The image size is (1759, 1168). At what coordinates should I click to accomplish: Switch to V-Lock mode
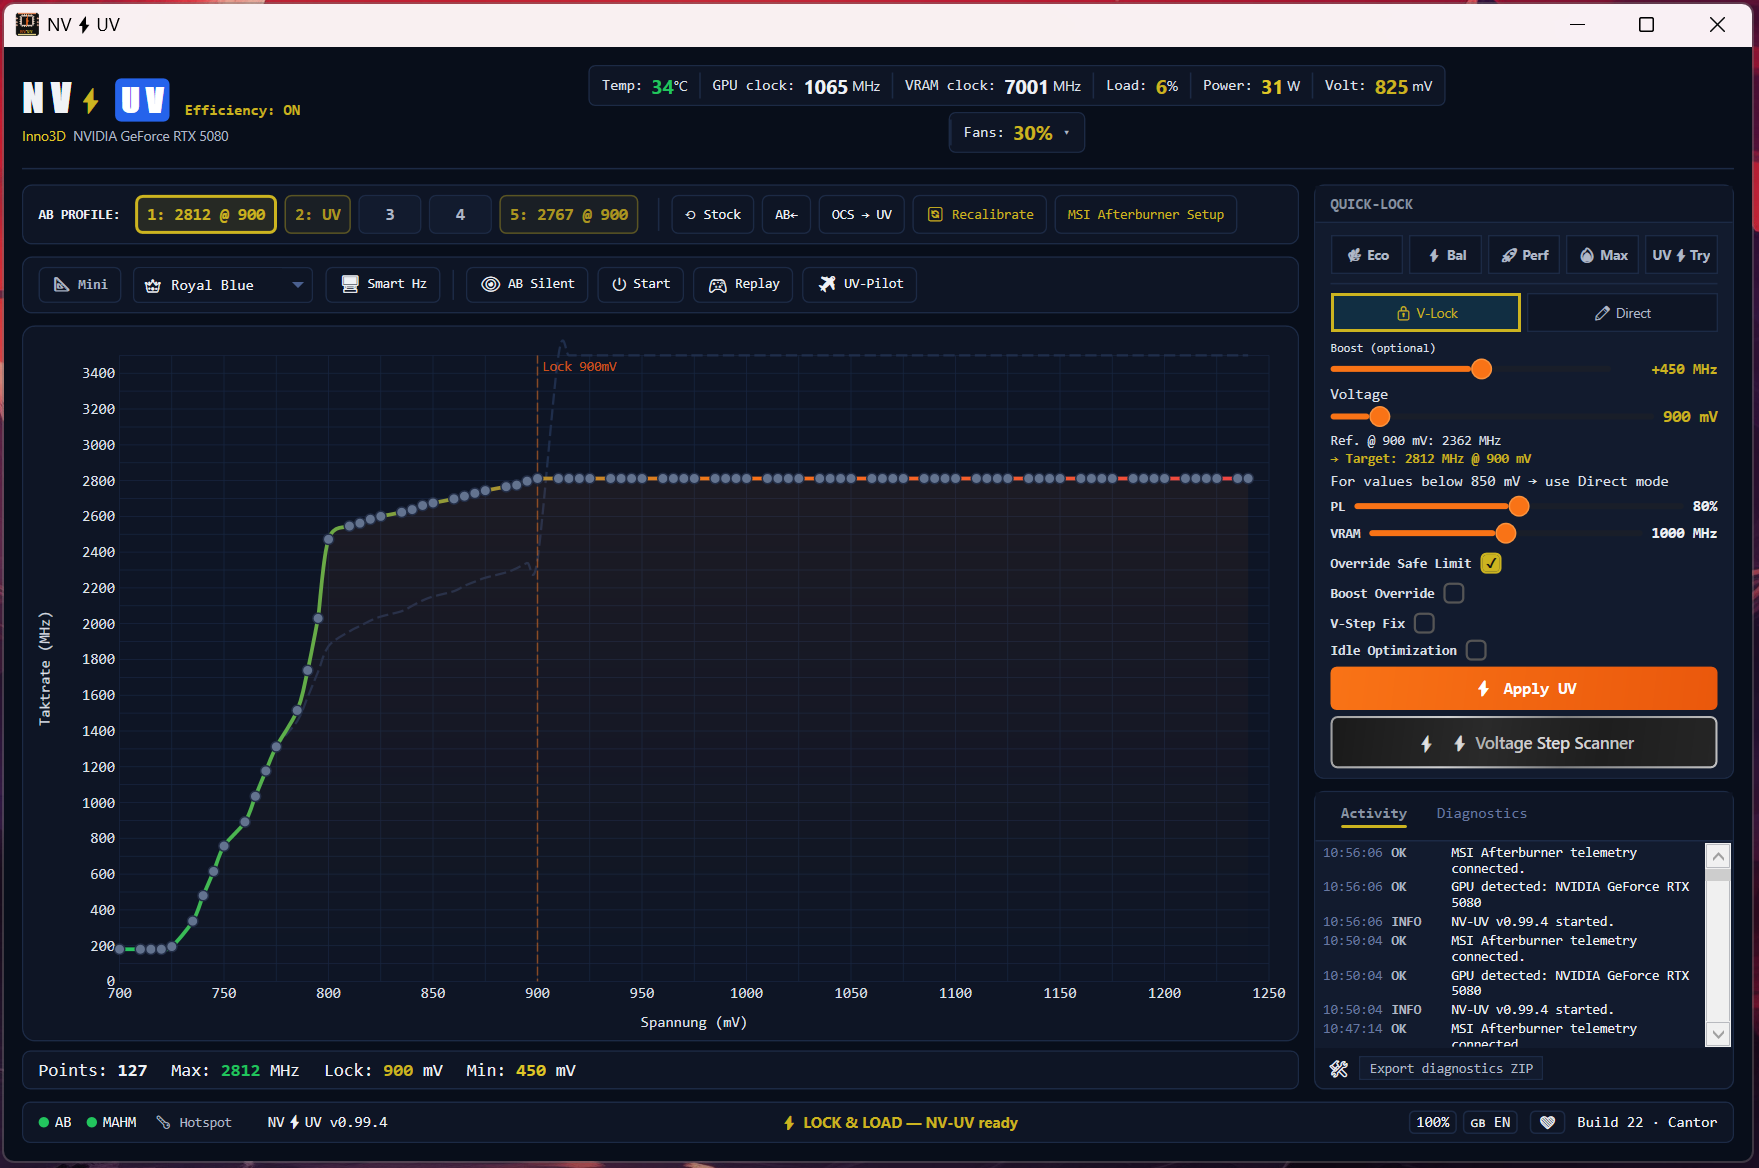pyautogui.click(x=1426, y=313)
